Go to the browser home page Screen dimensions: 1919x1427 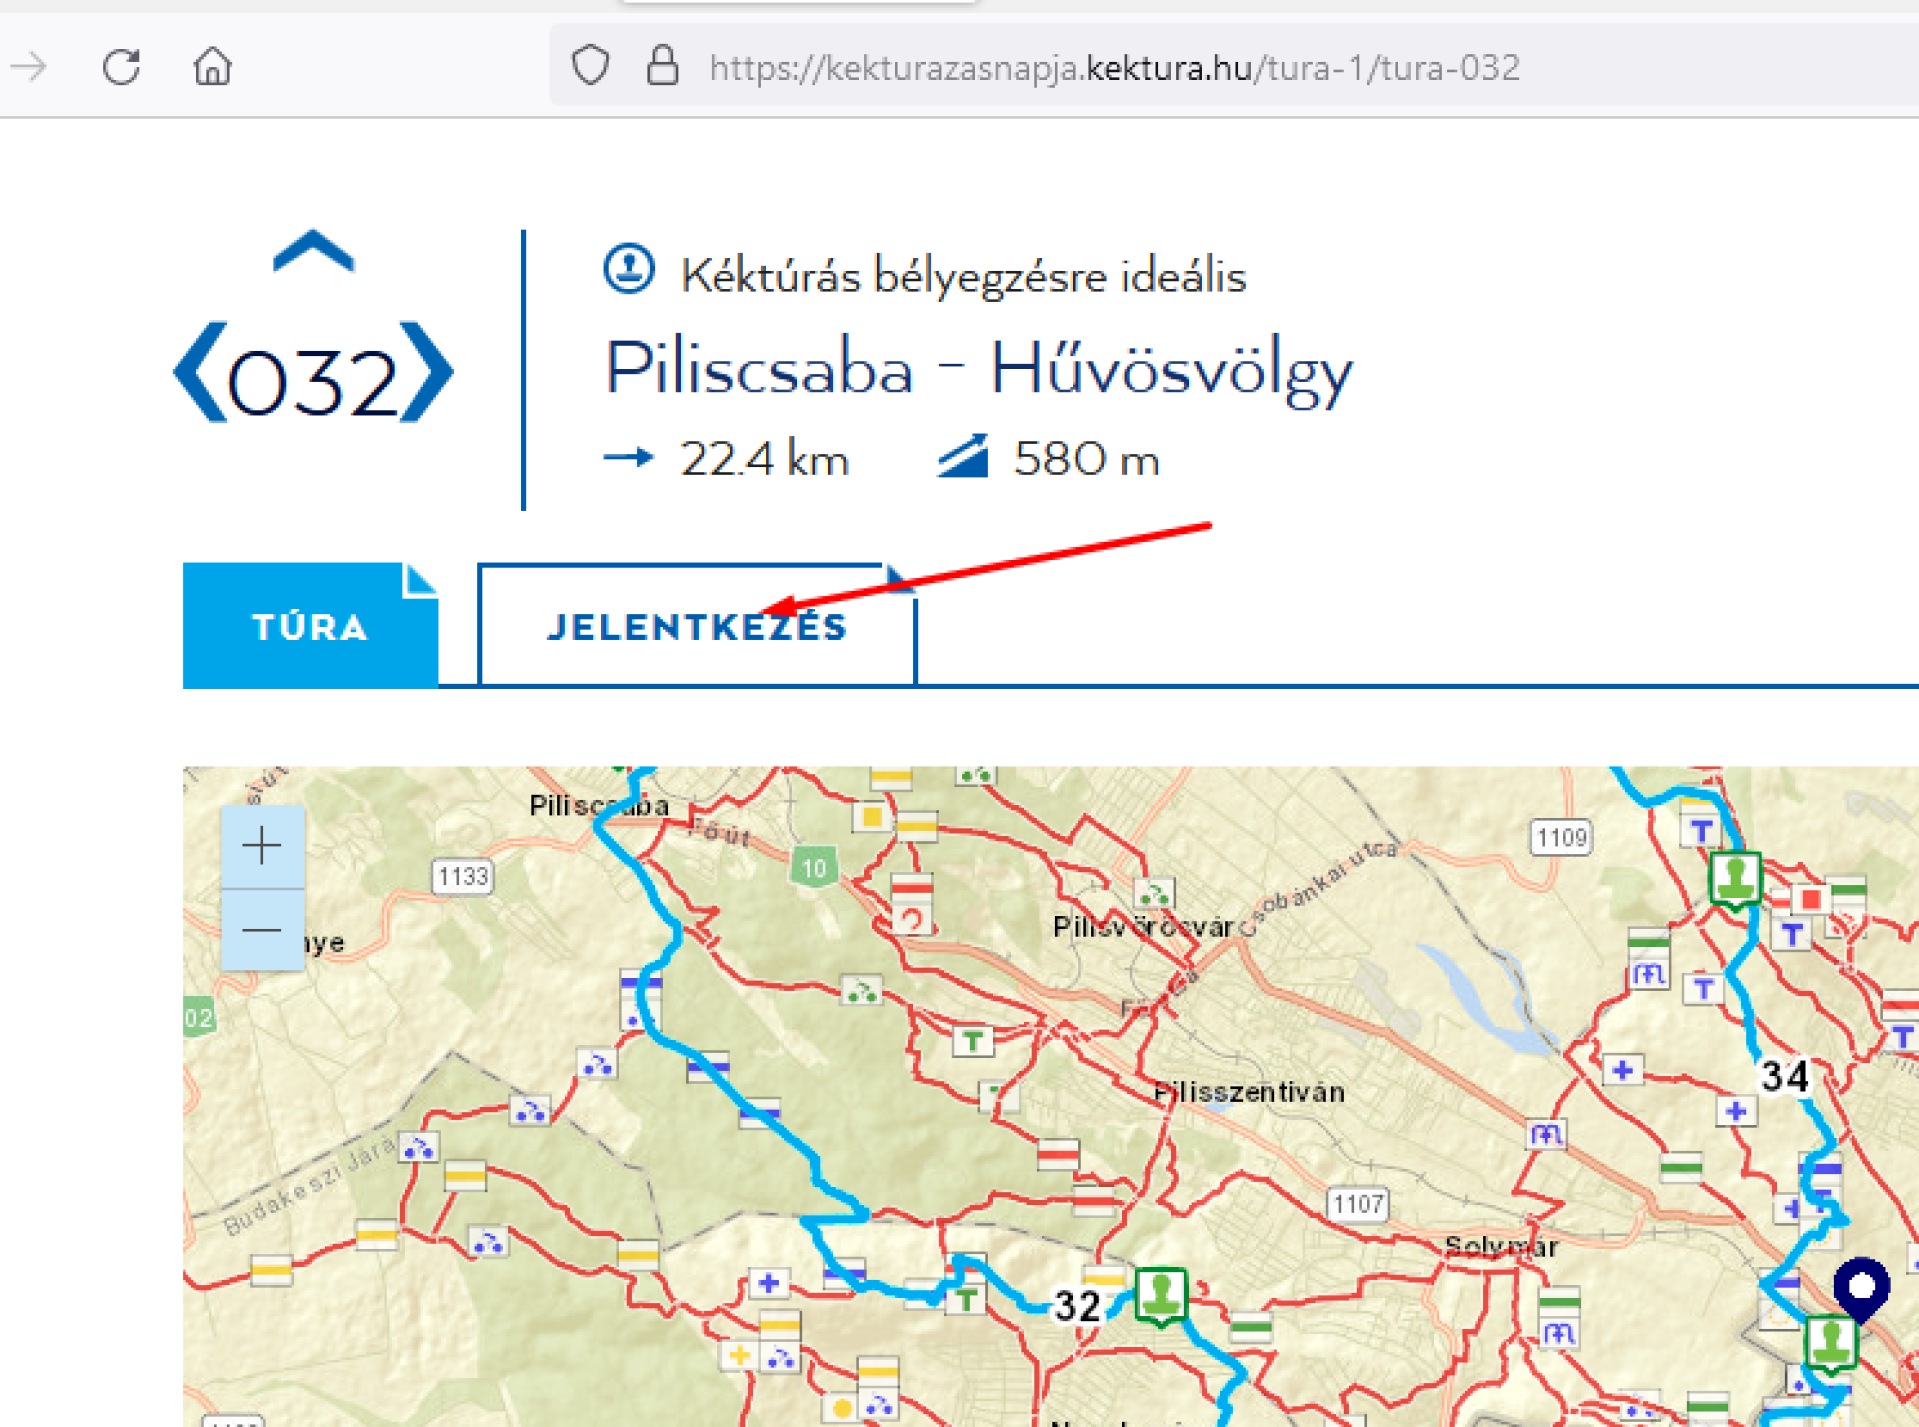(212, 68)
